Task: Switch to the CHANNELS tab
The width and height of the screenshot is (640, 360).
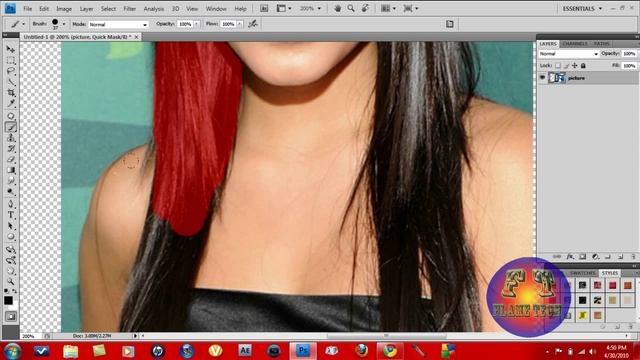Action: pyautogui.click(x=575, y=43)
